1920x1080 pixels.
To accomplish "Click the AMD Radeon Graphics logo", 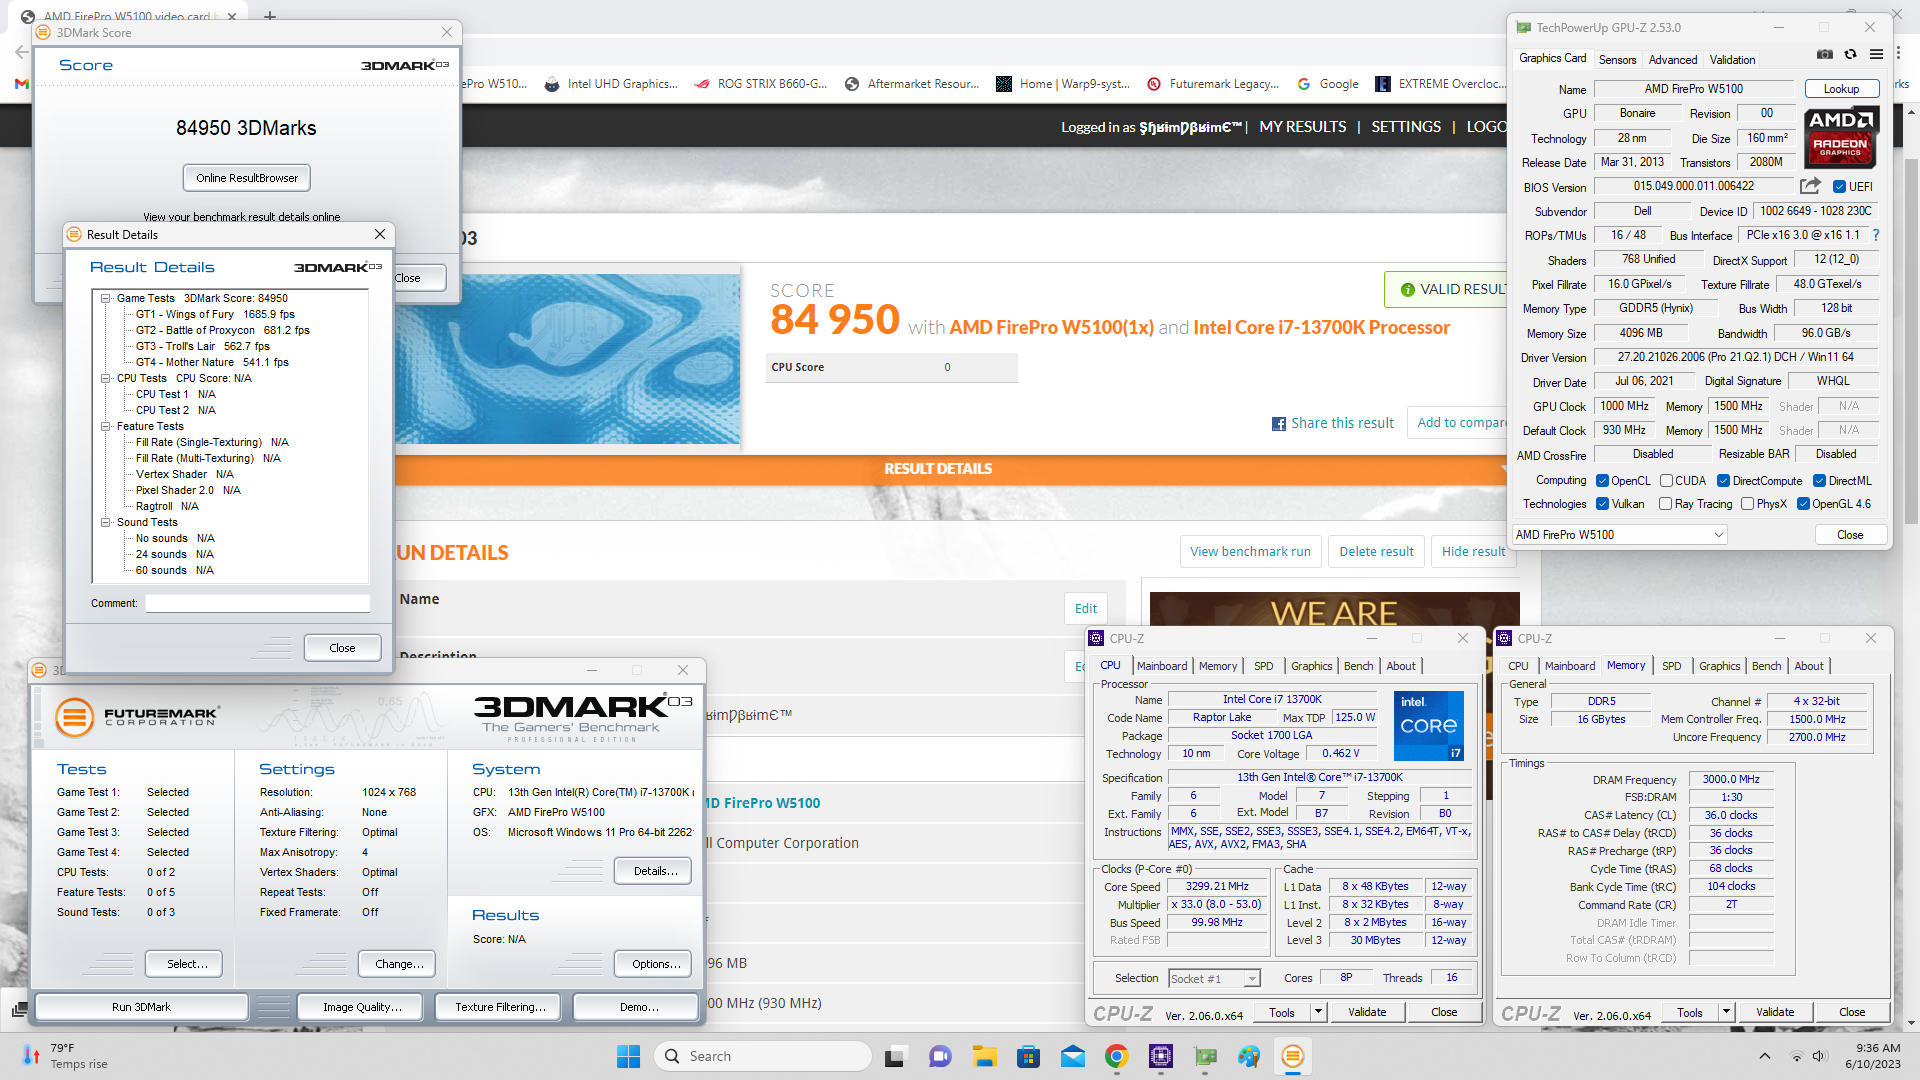I will pyautogui.click(x=1840, y=138).
